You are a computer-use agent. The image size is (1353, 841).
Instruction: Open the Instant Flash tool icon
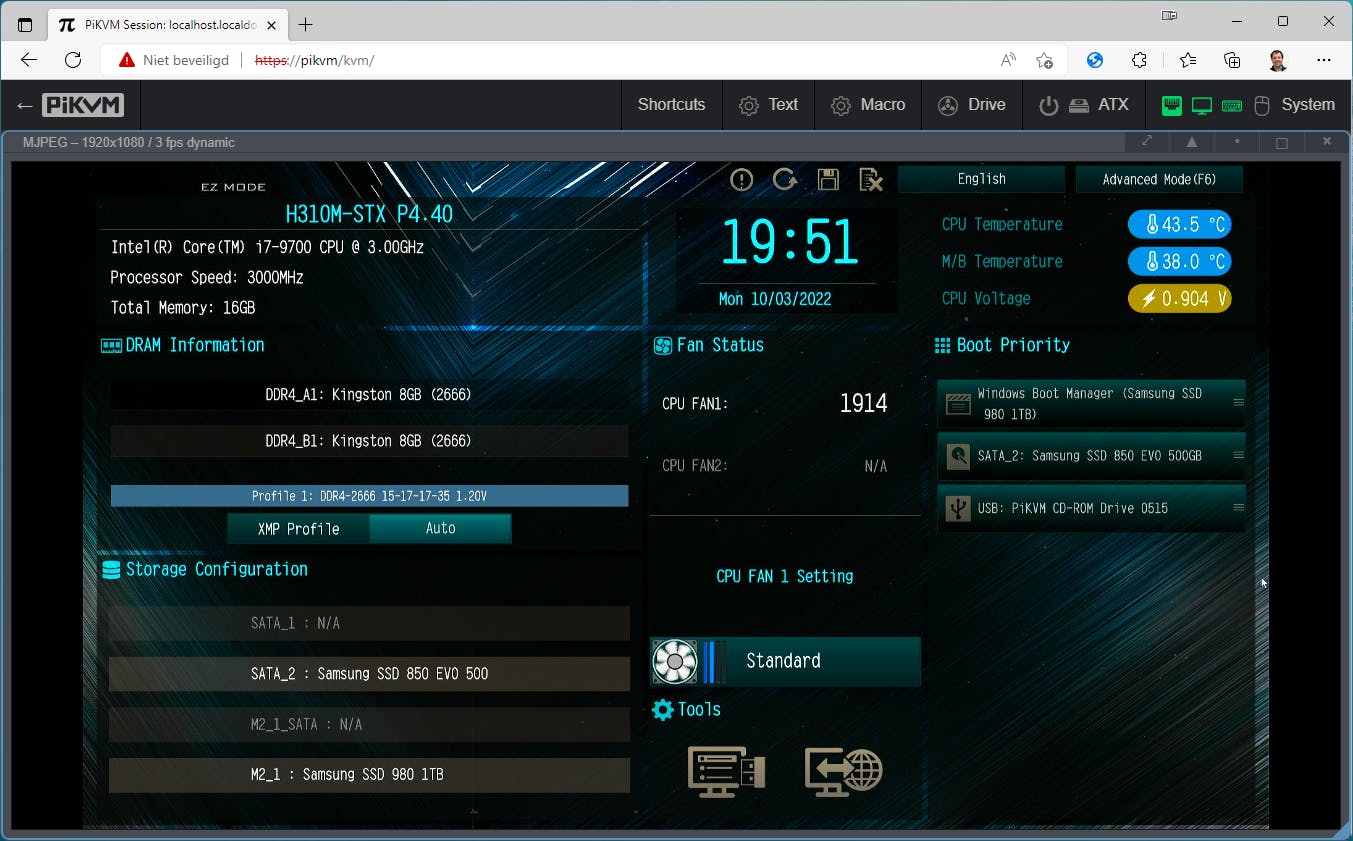(727, 771)
